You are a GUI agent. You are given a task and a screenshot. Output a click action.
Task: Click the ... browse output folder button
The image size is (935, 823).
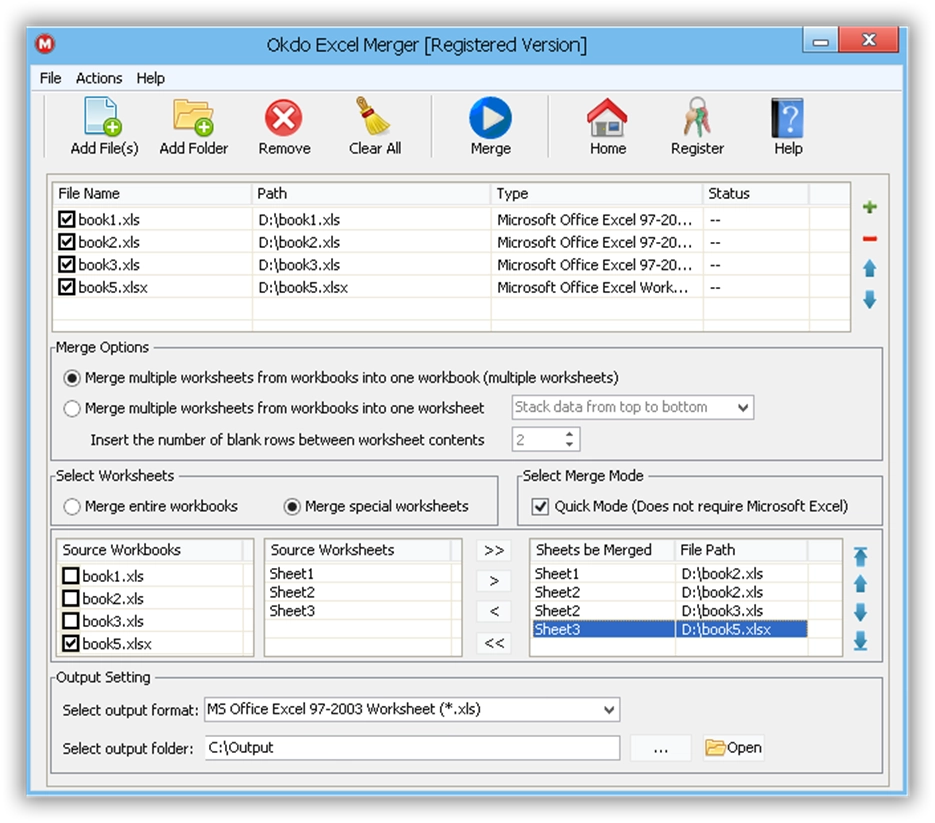point(660,748)
